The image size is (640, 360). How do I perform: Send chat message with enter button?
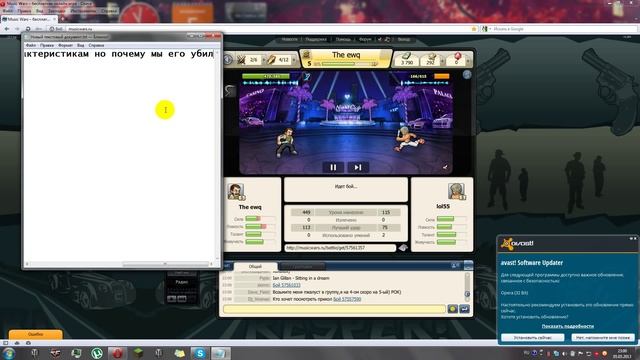pos(464,309)
